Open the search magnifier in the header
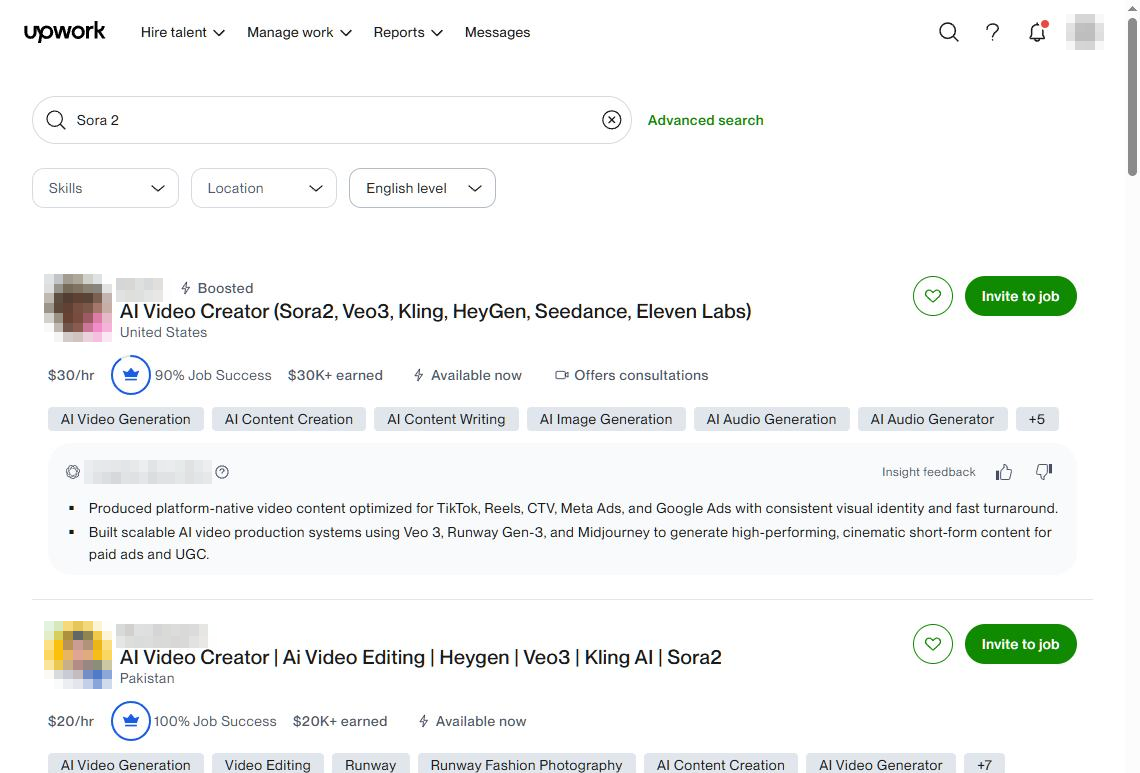Image resolution: width=1140 pixels, height=773 pixels. pyautogui.click(x=948, y=32)
